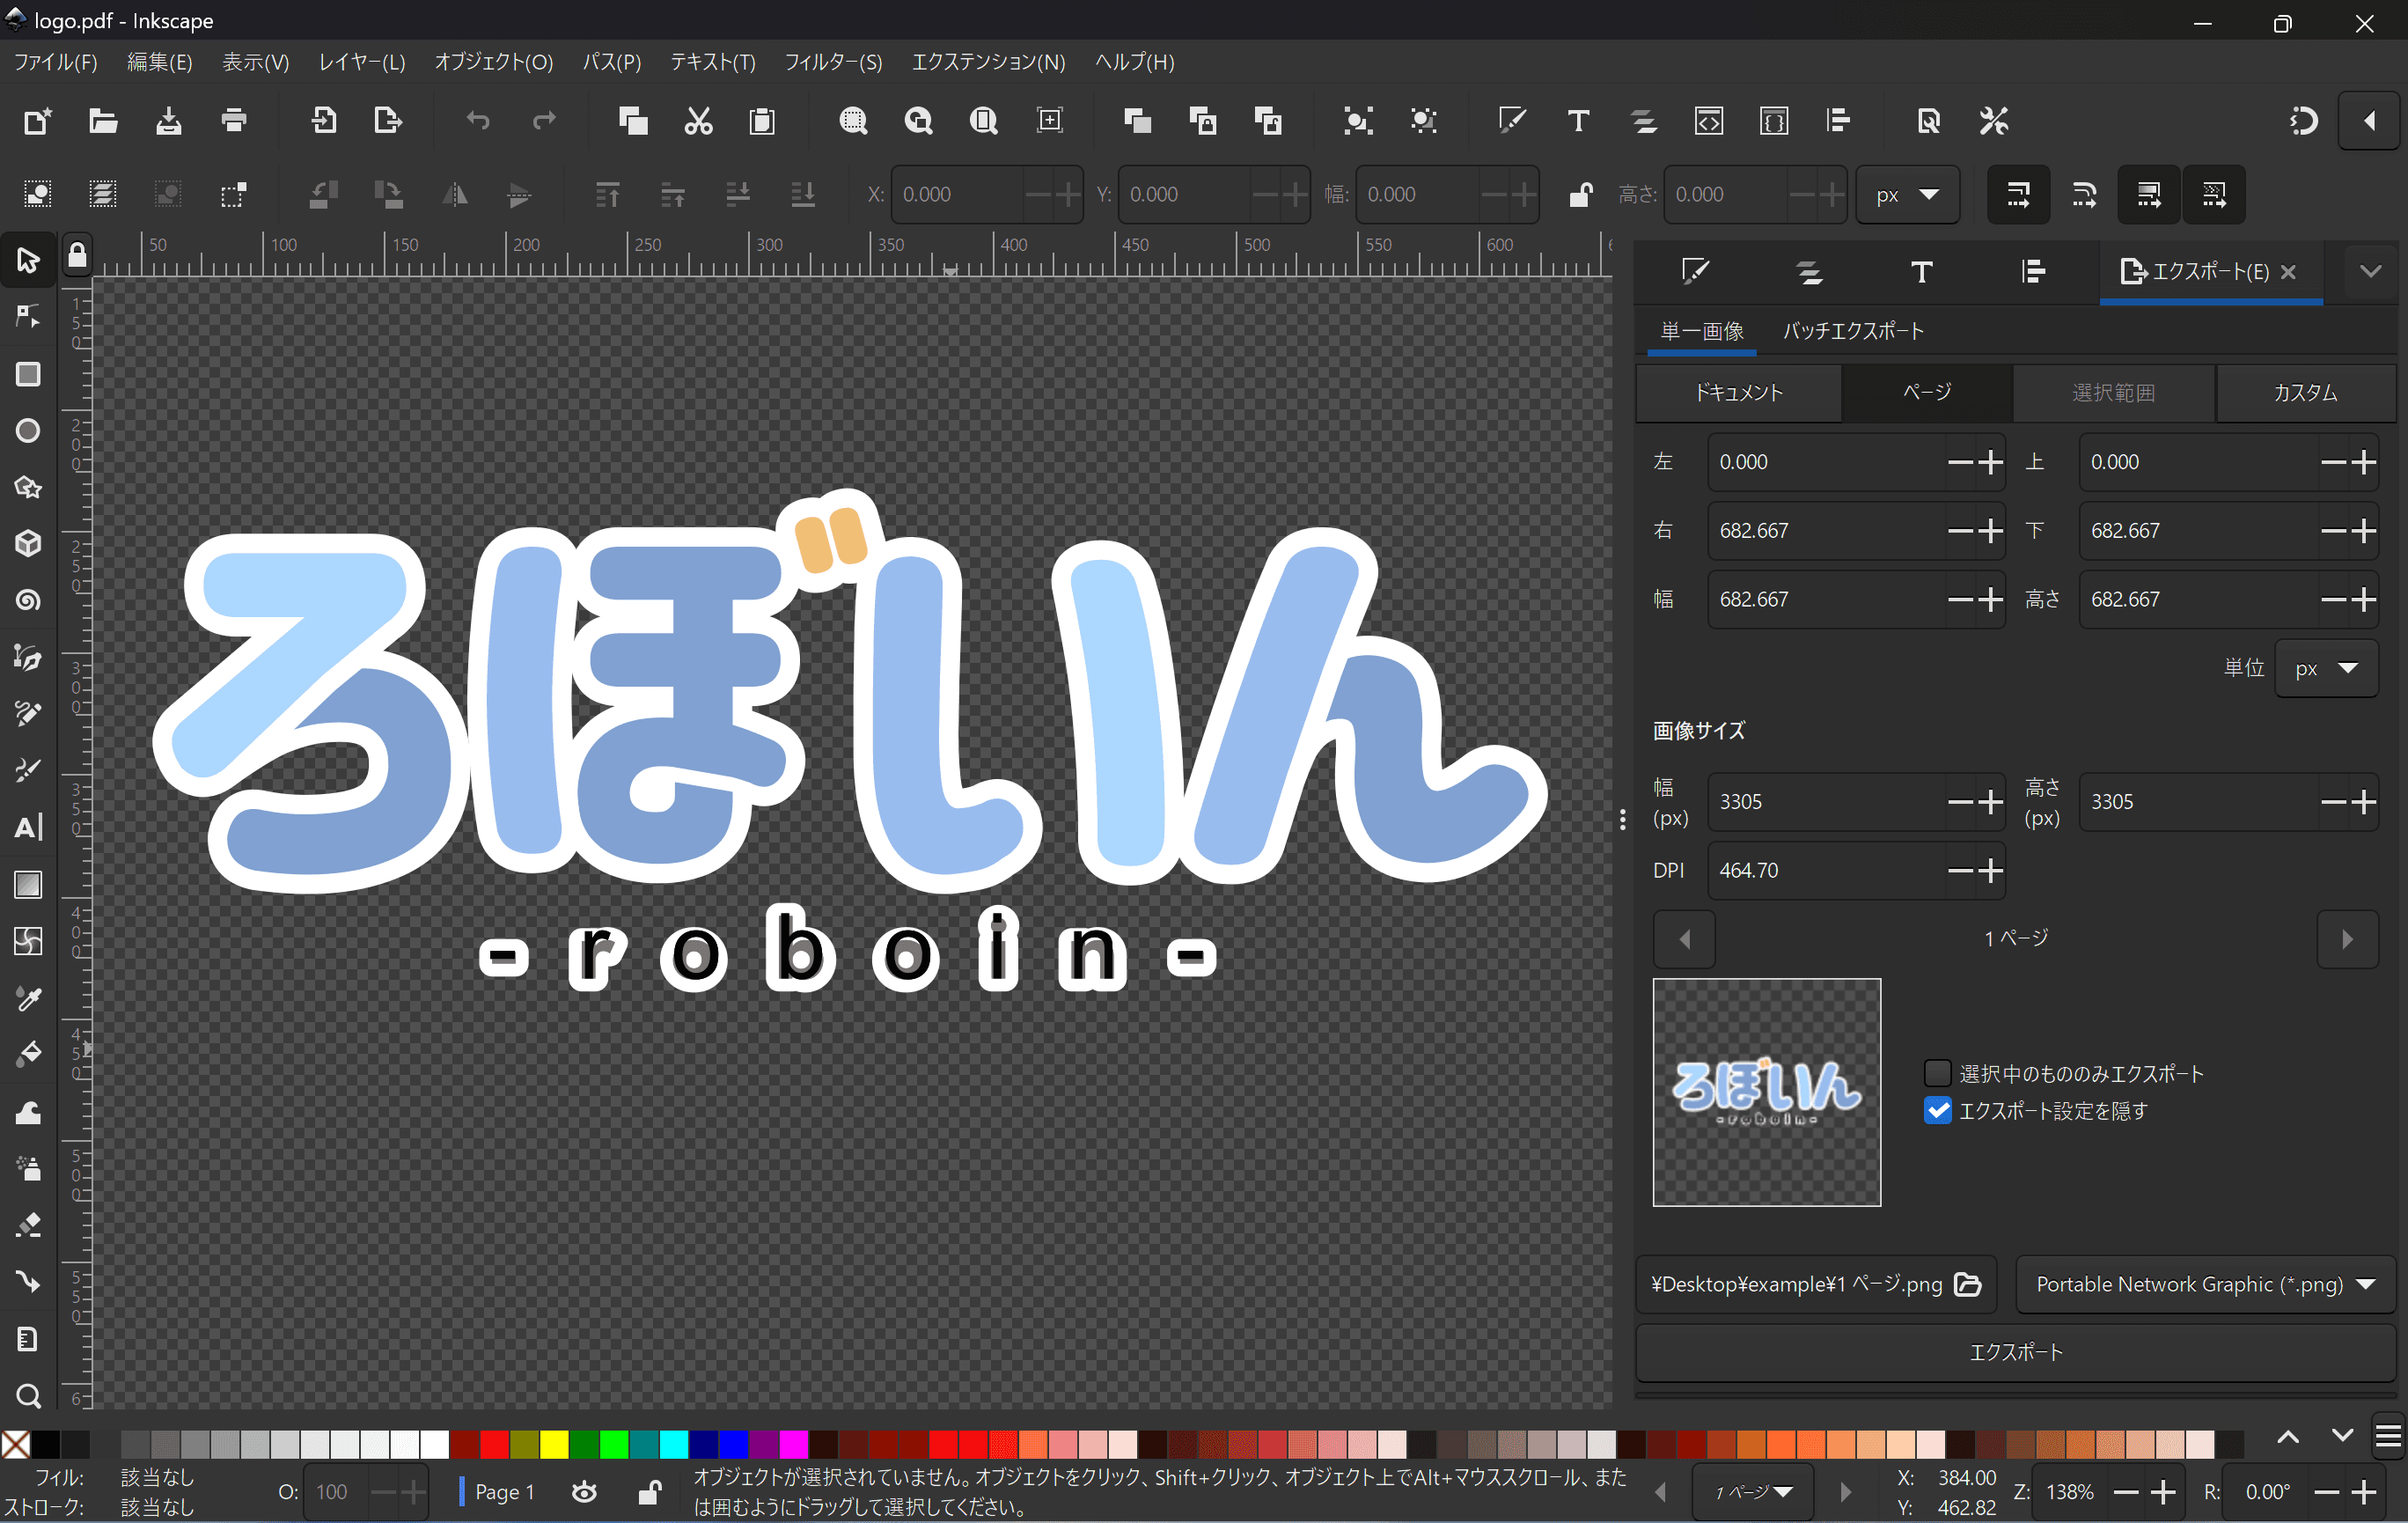Select the Calligraphy tool
The width and height of the screenshot is (2408, 1523).
28,771
